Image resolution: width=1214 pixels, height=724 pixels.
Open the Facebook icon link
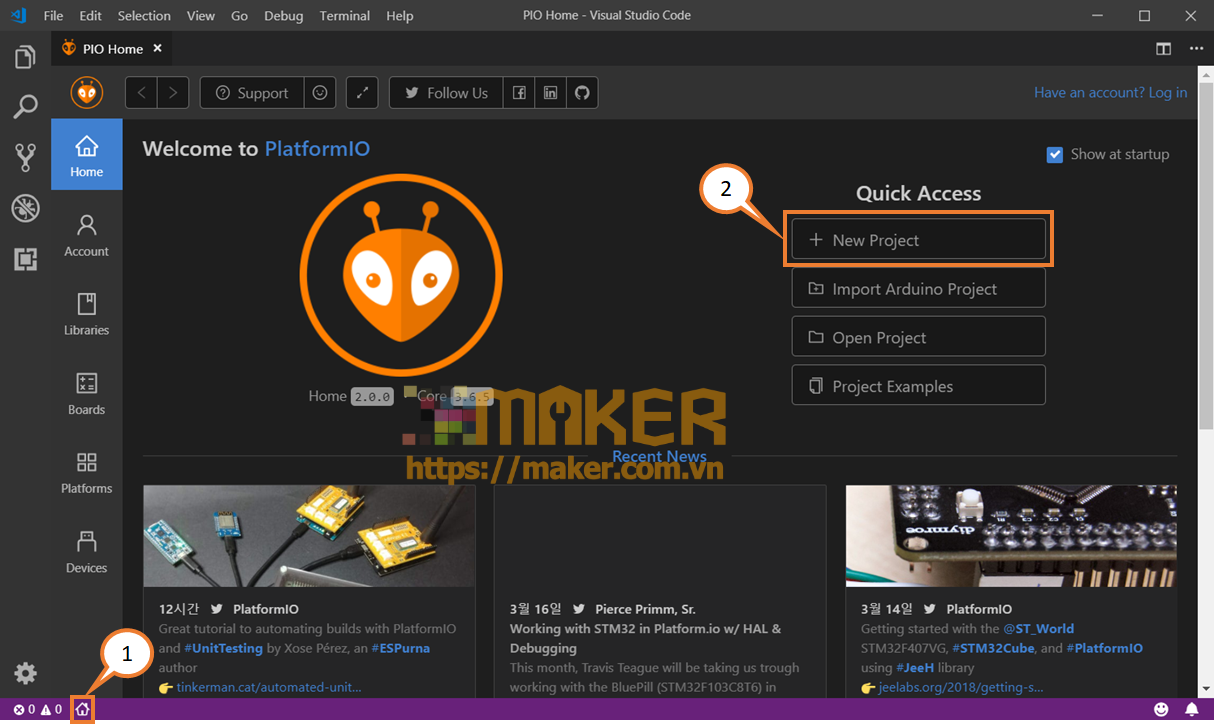click(519, 93)
